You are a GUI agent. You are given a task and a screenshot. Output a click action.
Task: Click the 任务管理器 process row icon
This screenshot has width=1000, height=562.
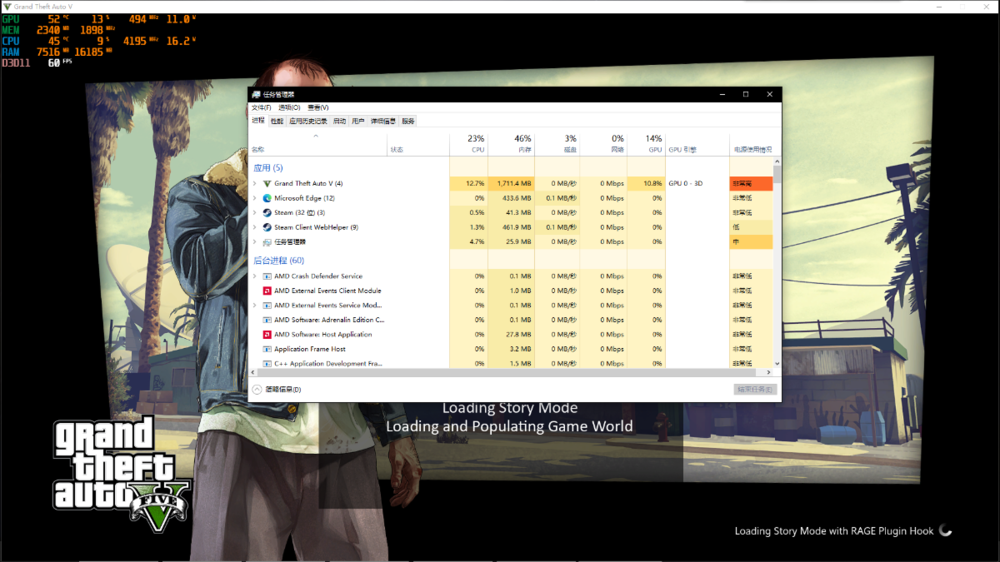pyautogui.click(x=267, y=242)
